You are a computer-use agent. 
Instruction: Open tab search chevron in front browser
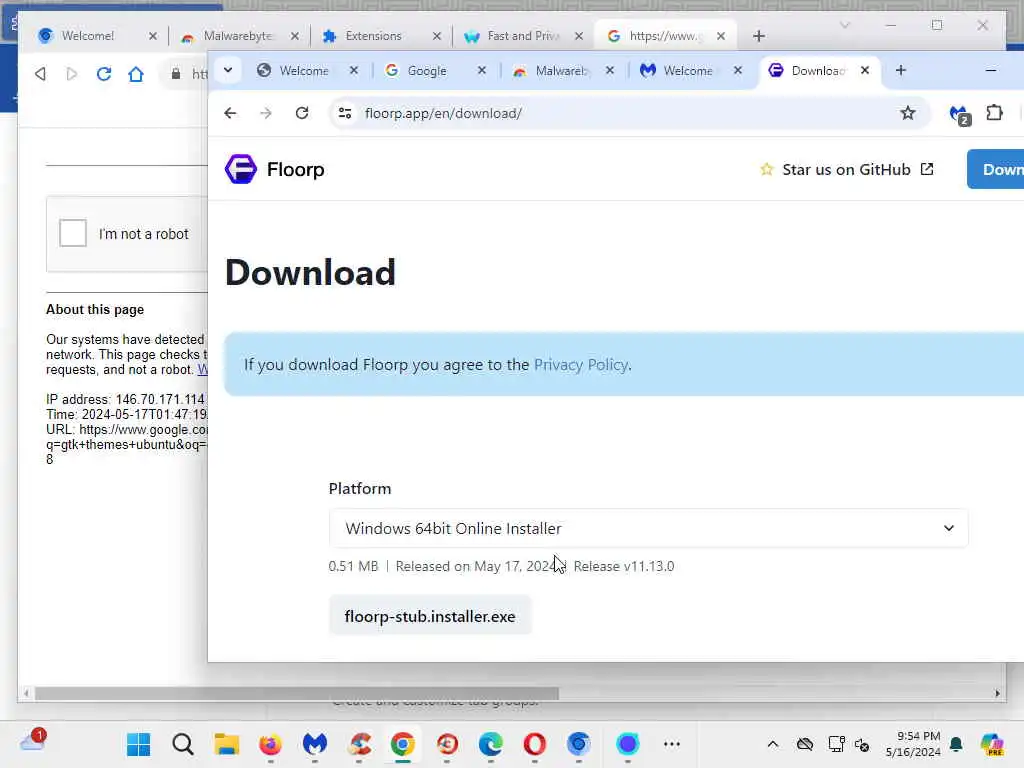(228, 70)
